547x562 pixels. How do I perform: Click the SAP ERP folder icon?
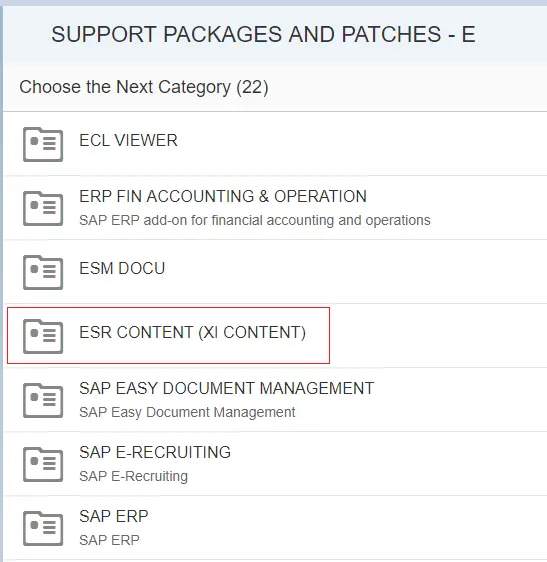coord(43,528)
